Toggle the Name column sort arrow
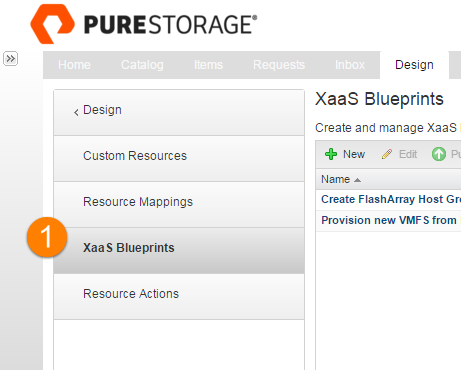The width and height of the screenshot is (461, 370). [357, 180]
